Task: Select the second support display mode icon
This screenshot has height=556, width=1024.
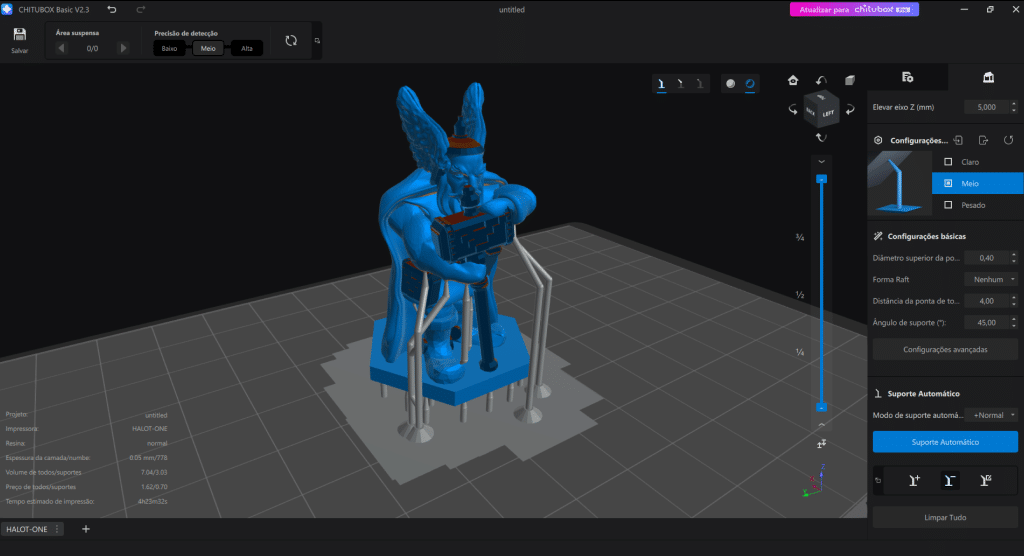Action: [680, 84]
